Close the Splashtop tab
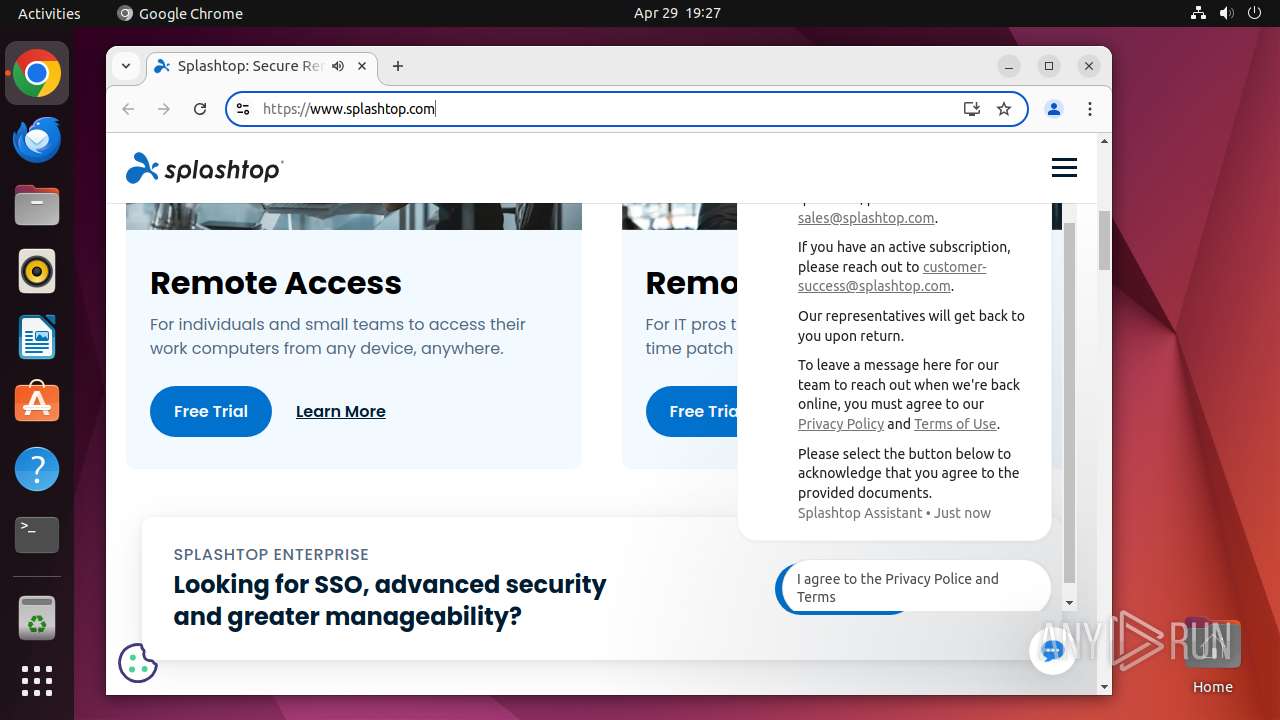This screenshot has height=720, width=1280. point(362,66)
